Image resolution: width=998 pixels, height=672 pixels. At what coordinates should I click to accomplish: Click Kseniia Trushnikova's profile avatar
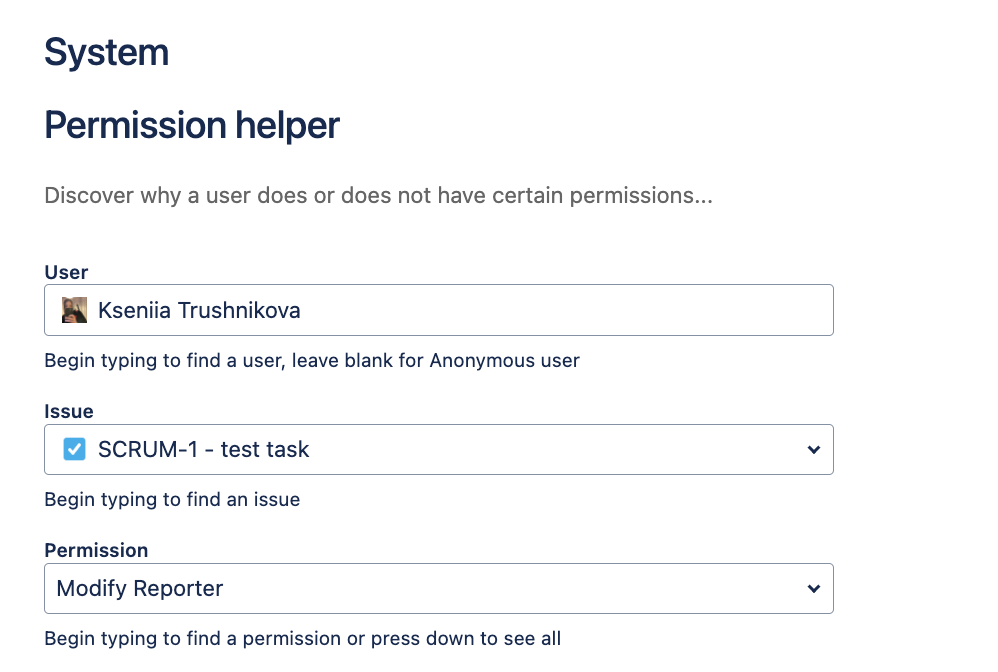[x=74, y=310]
